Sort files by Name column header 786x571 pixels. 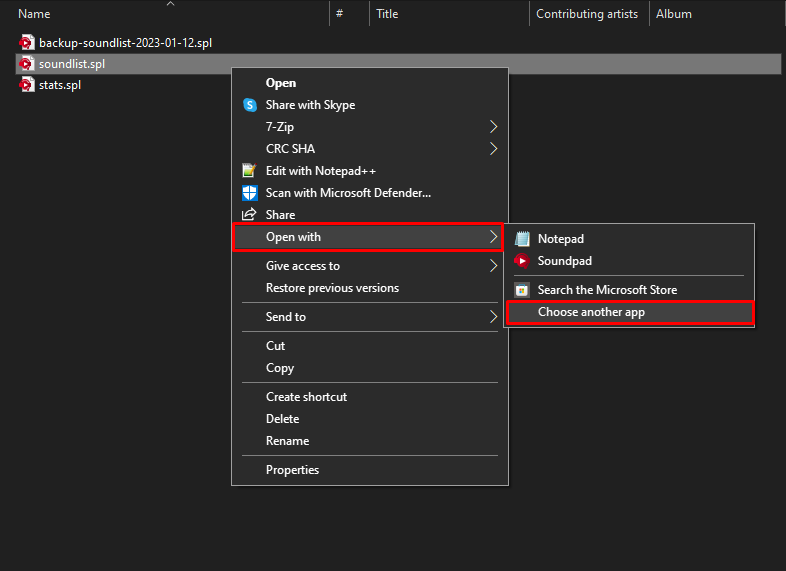(x=34, y=14)
